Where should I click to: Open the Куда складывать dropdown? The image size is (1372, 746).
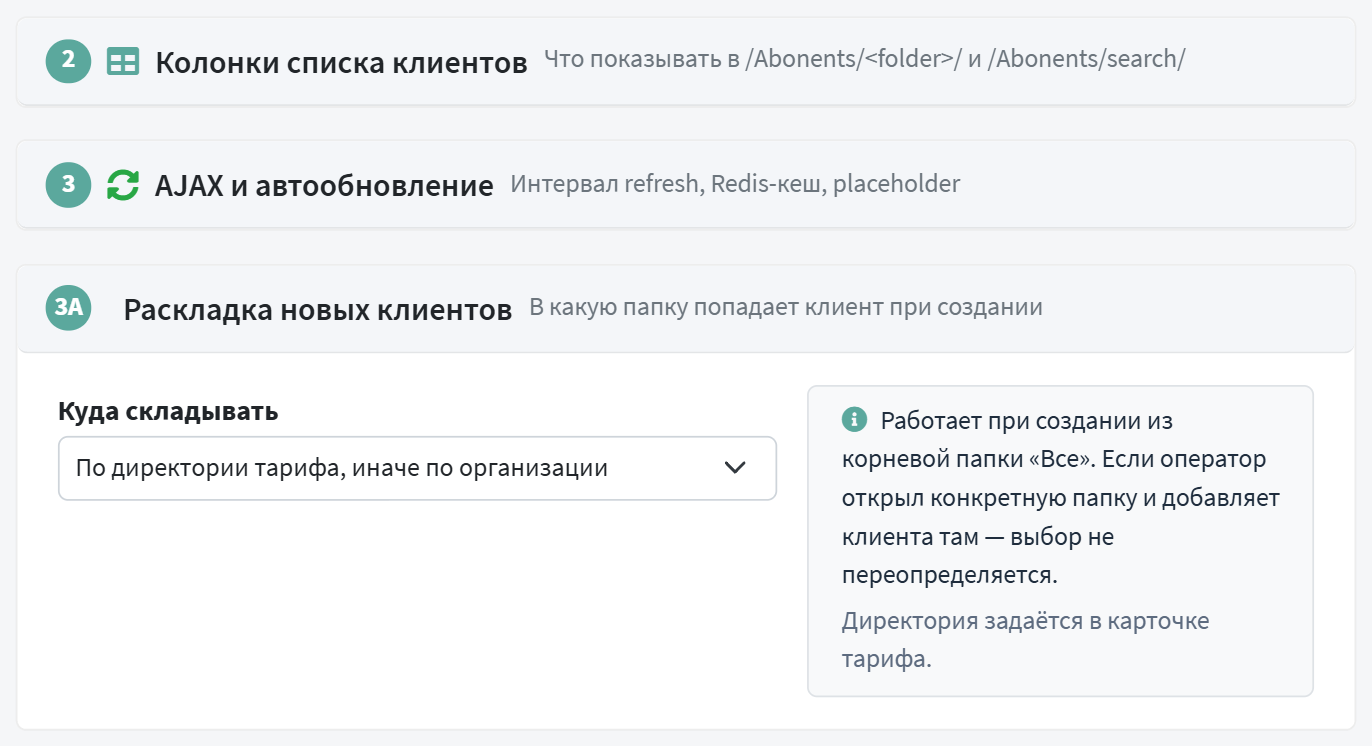417,468
